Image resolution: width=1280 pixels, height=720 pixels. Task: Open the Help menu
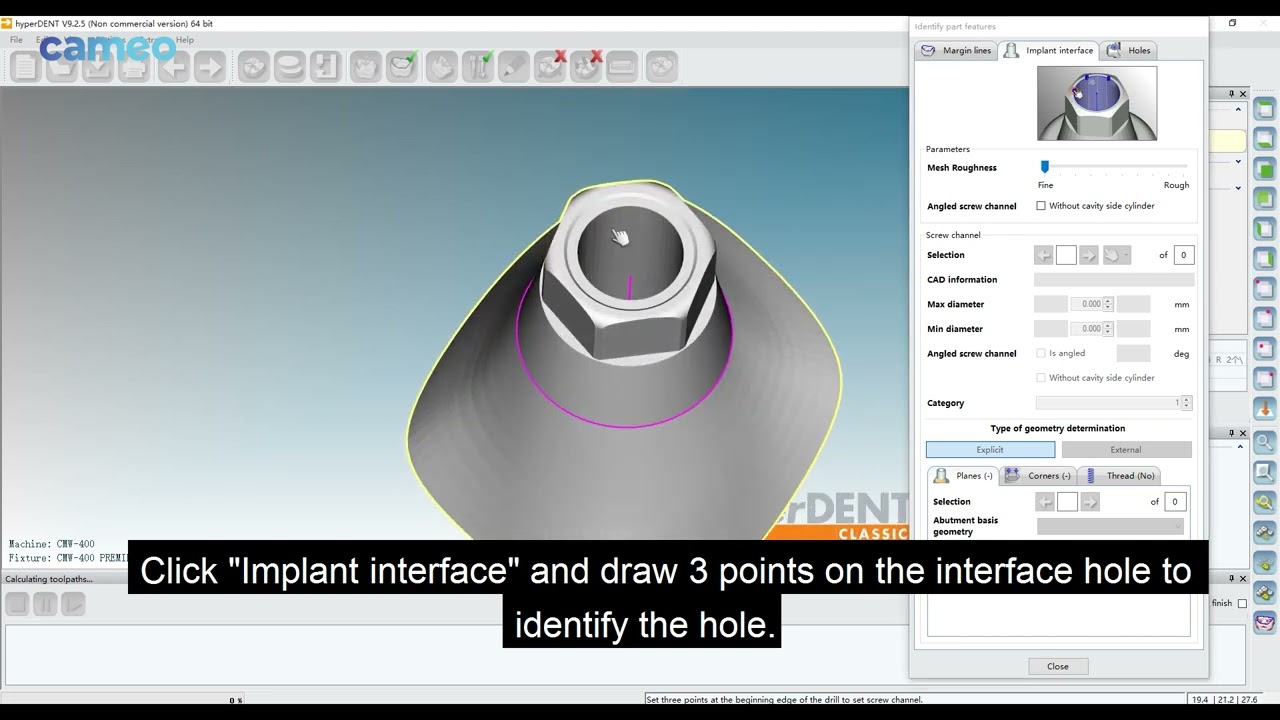tap(185, 40)
